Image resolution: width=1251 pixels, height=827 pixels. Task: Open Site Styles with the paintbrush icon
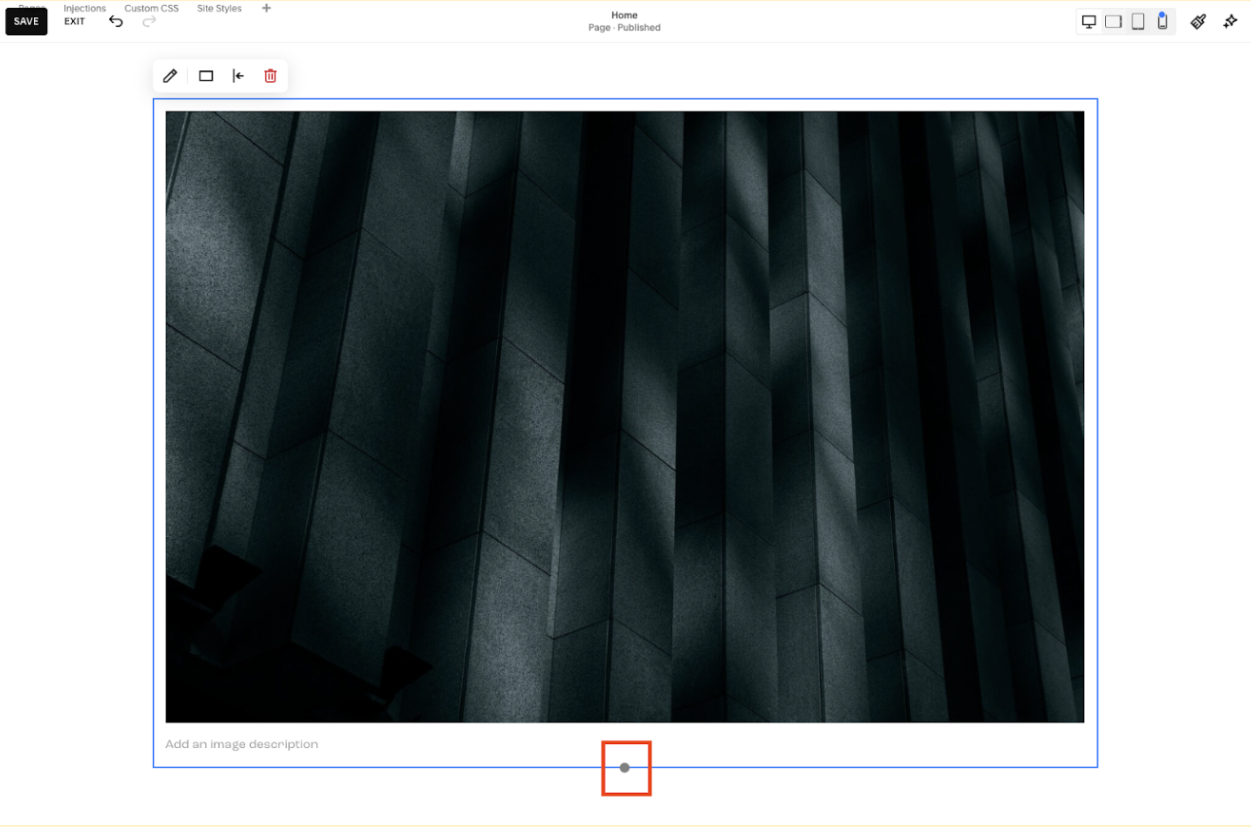1198,21
